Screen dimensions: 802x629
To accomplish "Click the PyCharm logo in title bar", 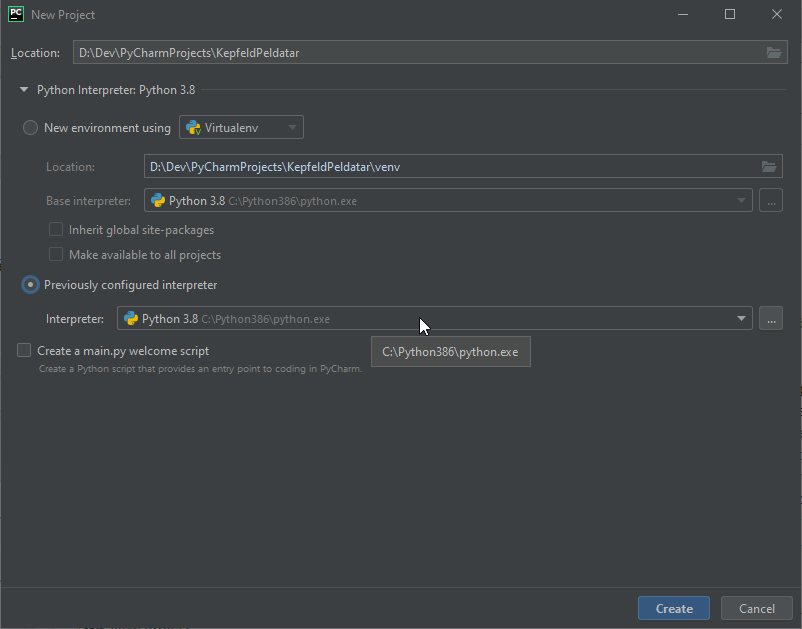I will click(x=16, y=14).
